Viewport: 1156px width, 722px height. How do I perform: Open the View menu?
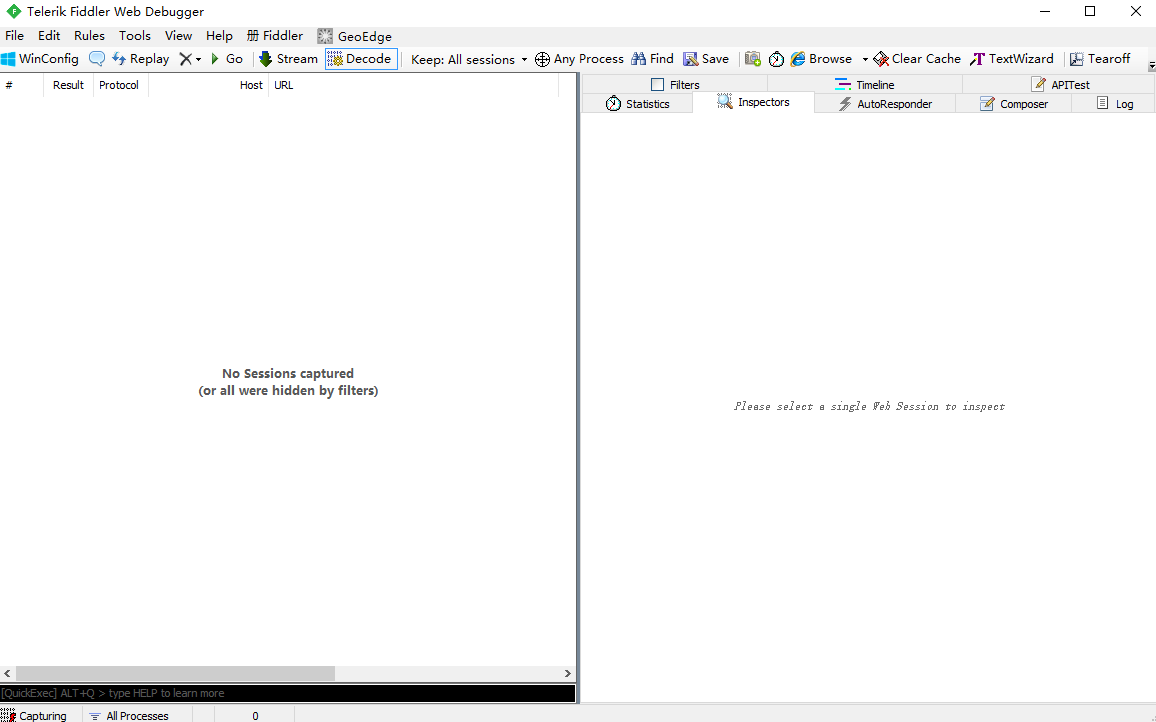(x=178, y=35)
